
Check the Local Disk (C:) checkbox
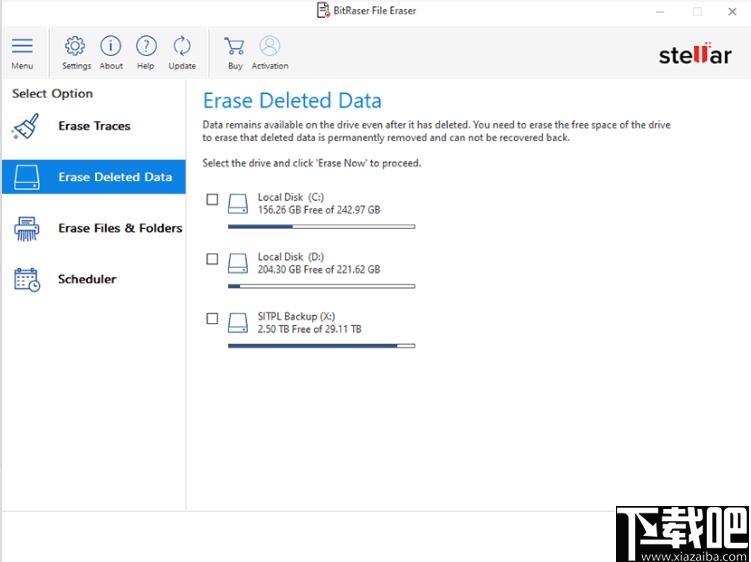click(x=212, y=199)
